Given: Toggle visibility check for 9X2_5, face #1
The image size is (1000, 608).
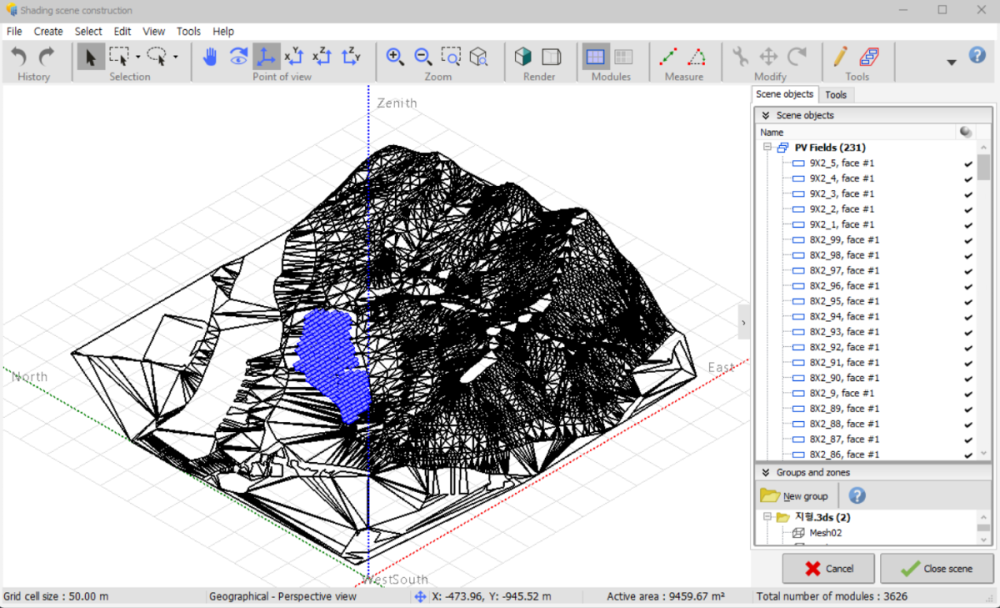Looking at the screenshot, I should pos(967,163).
